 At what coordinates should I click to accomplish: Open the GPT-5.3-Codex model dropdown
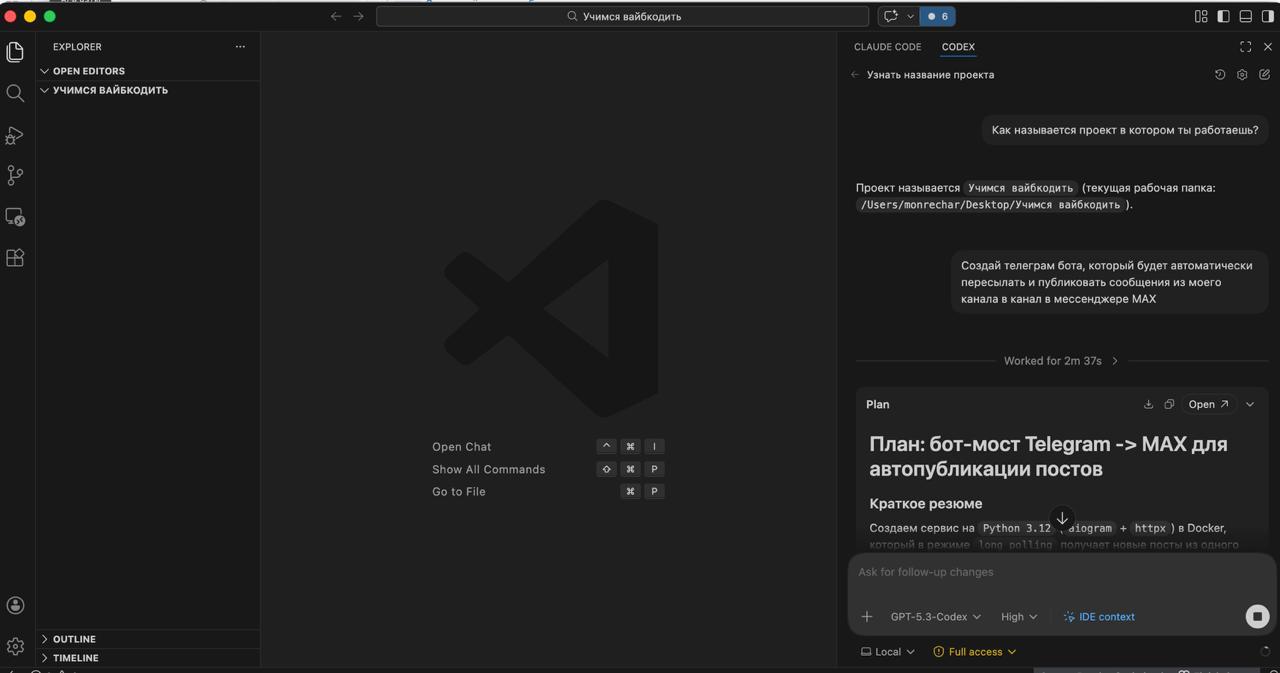(935, 617)
